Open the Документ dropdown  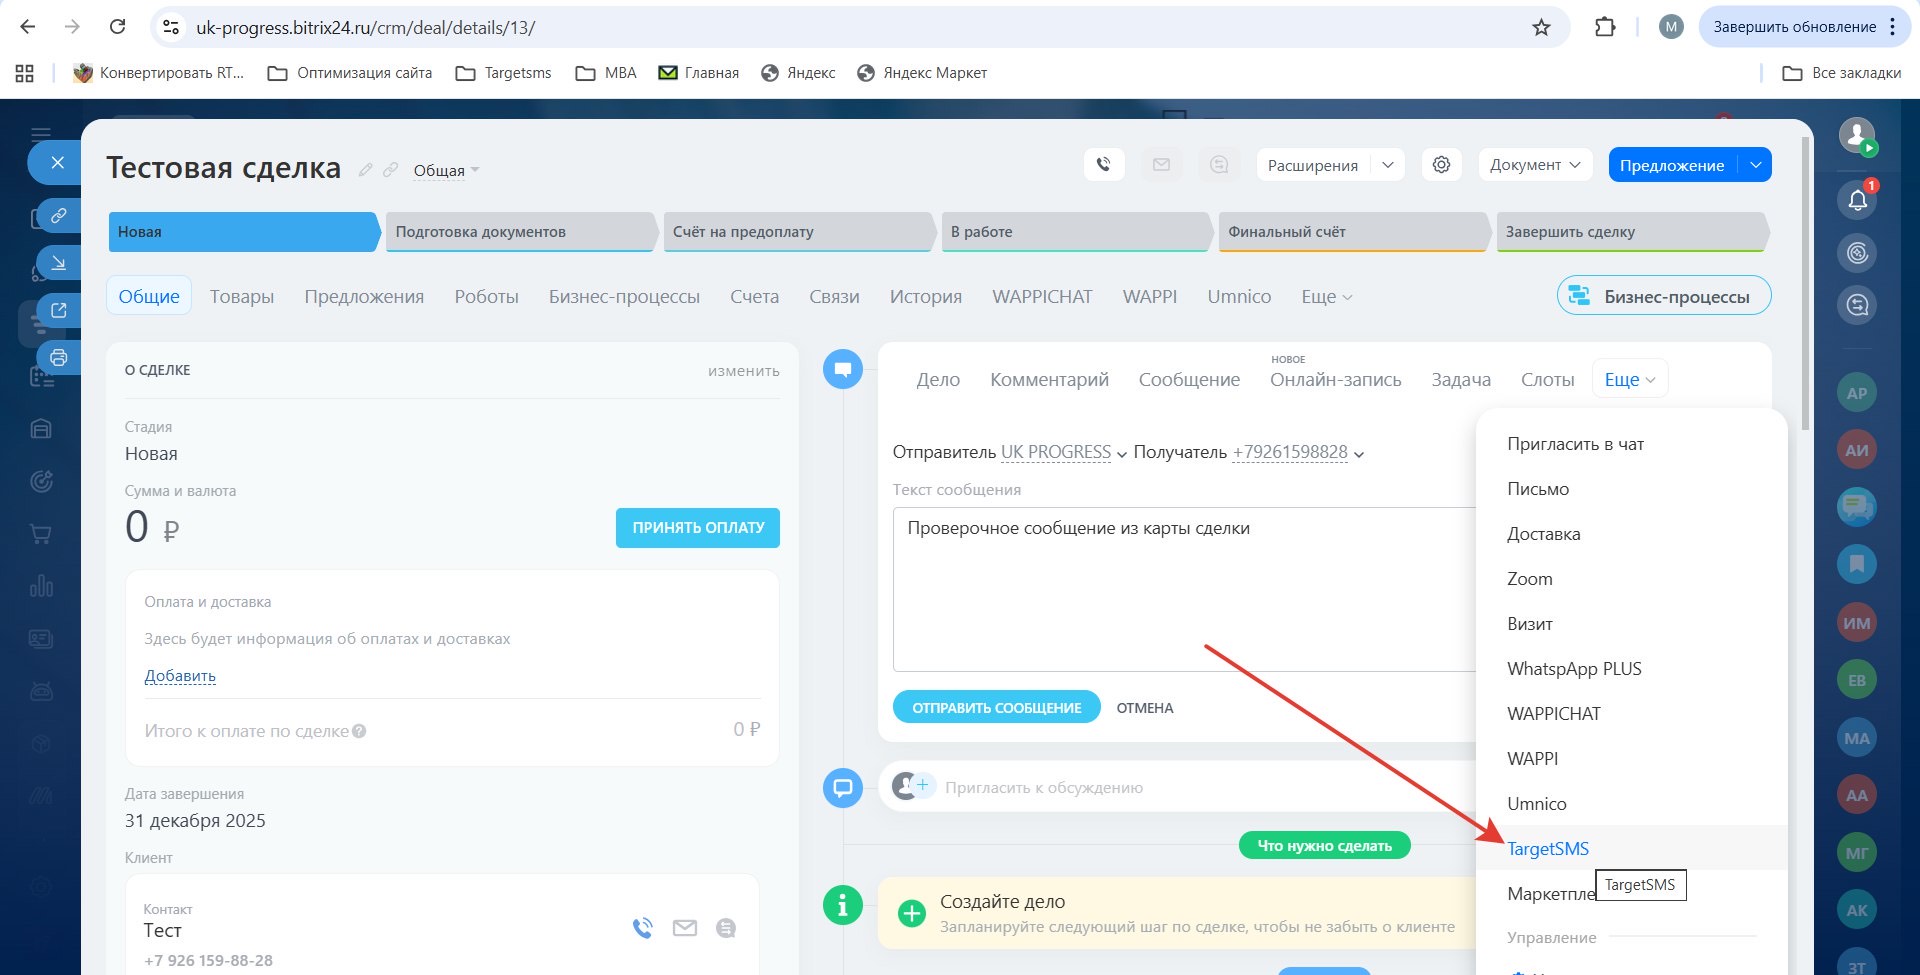(x=1535, y=165)
